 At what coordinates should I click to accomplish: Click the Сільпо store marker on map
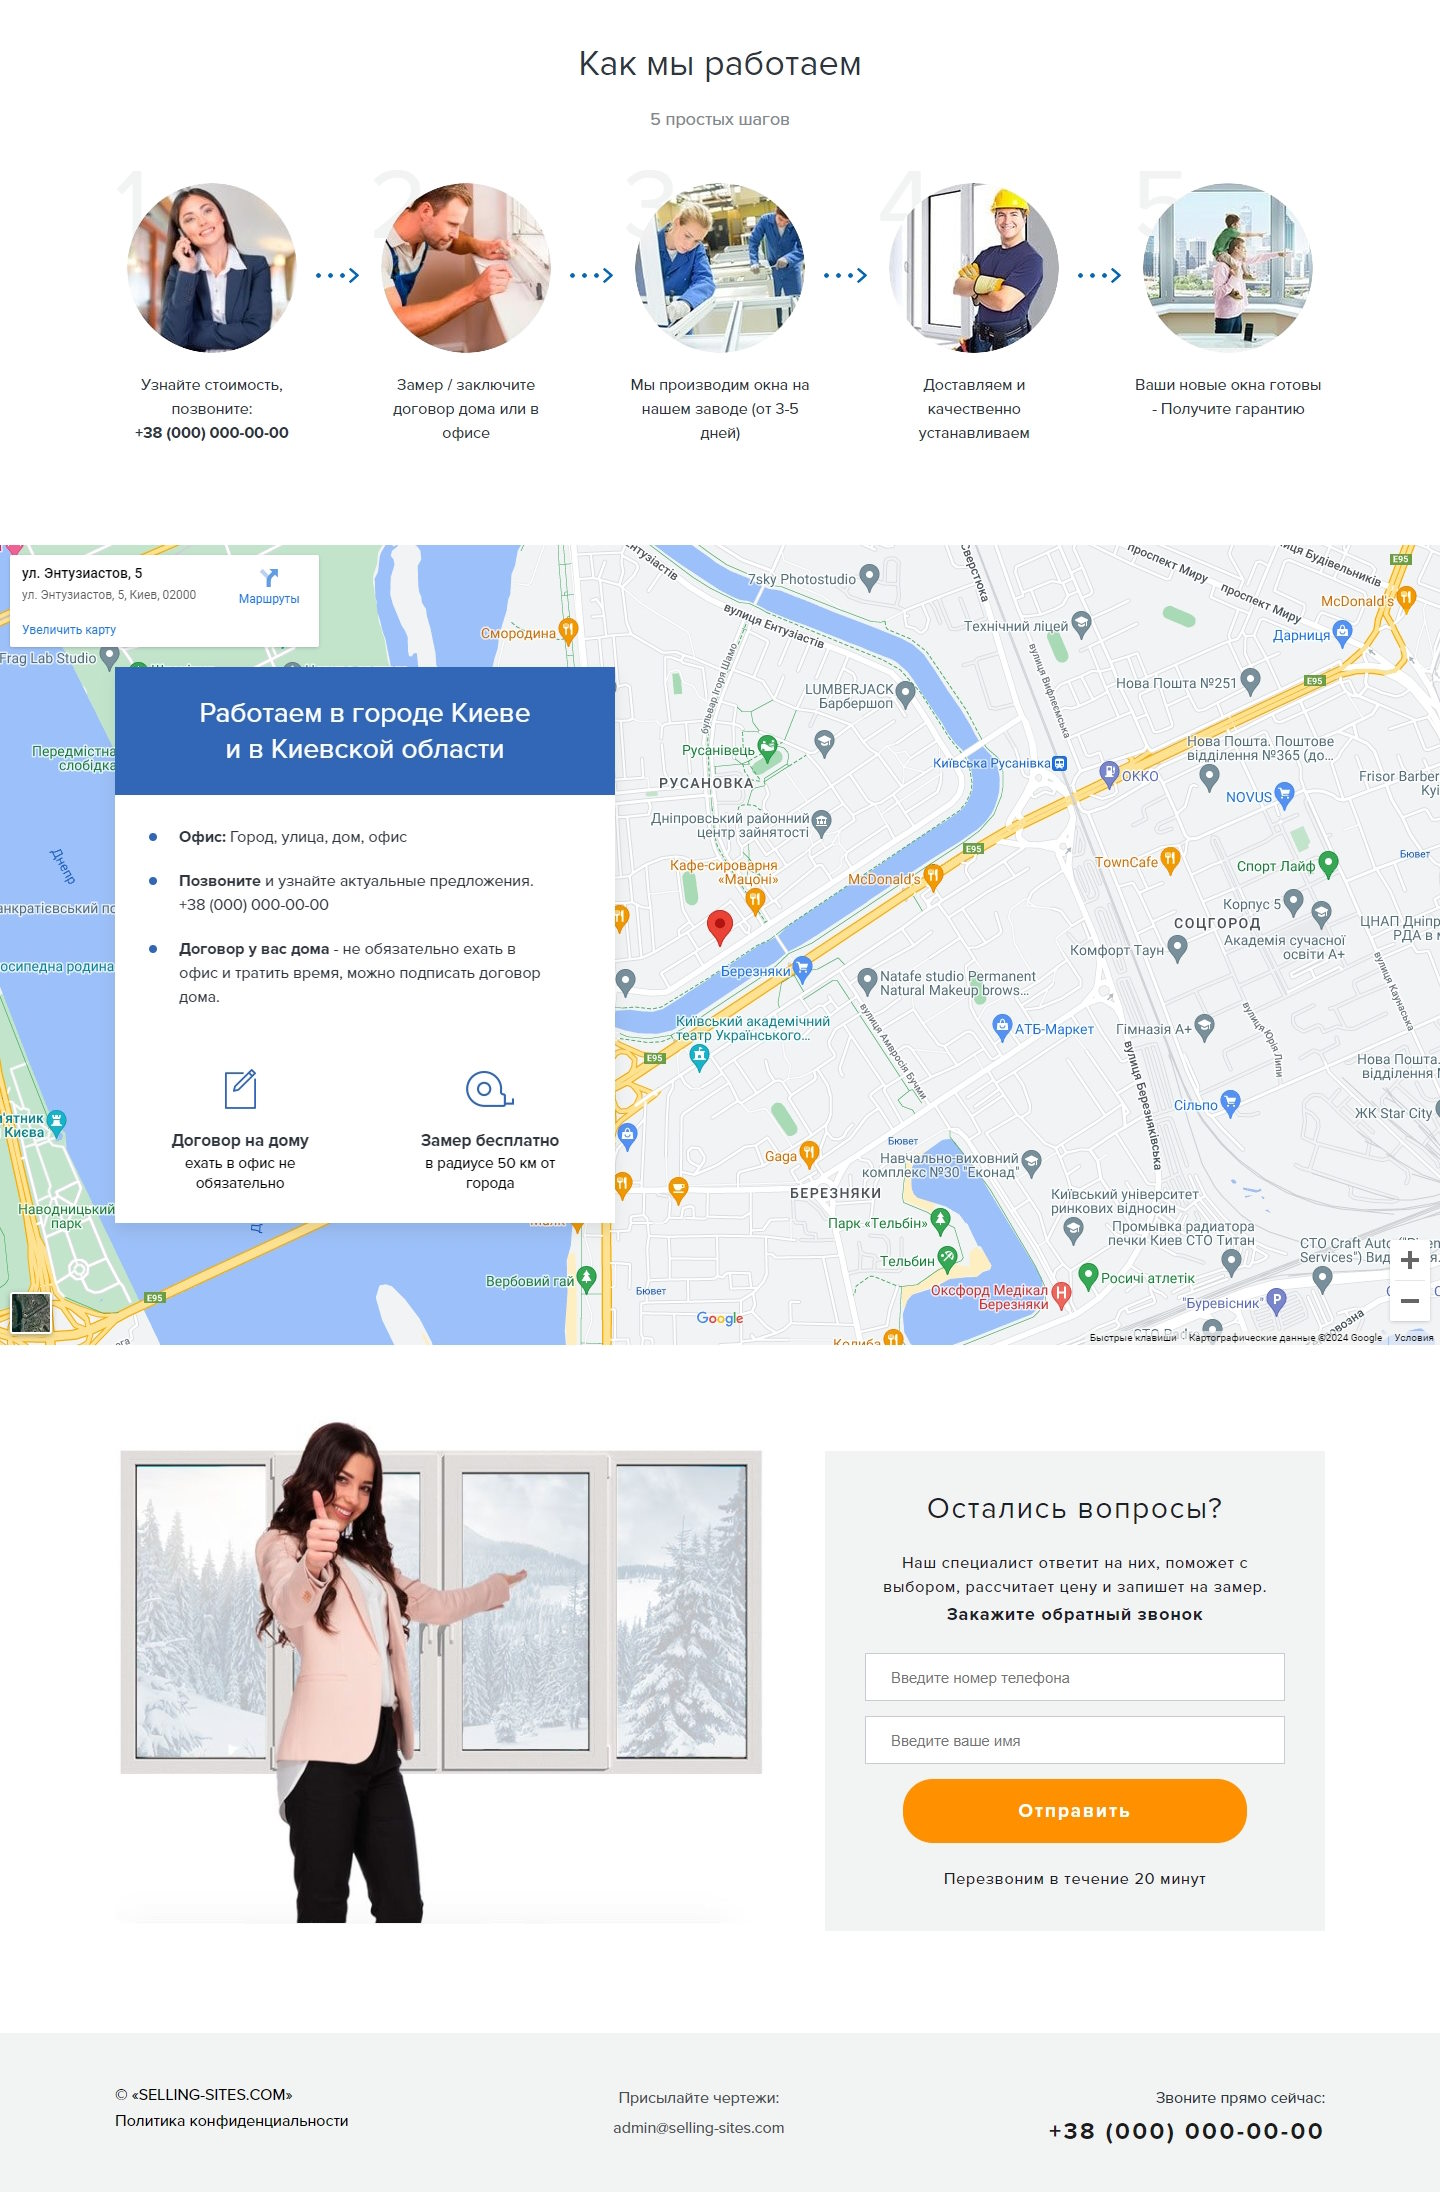point(1231,1103)
